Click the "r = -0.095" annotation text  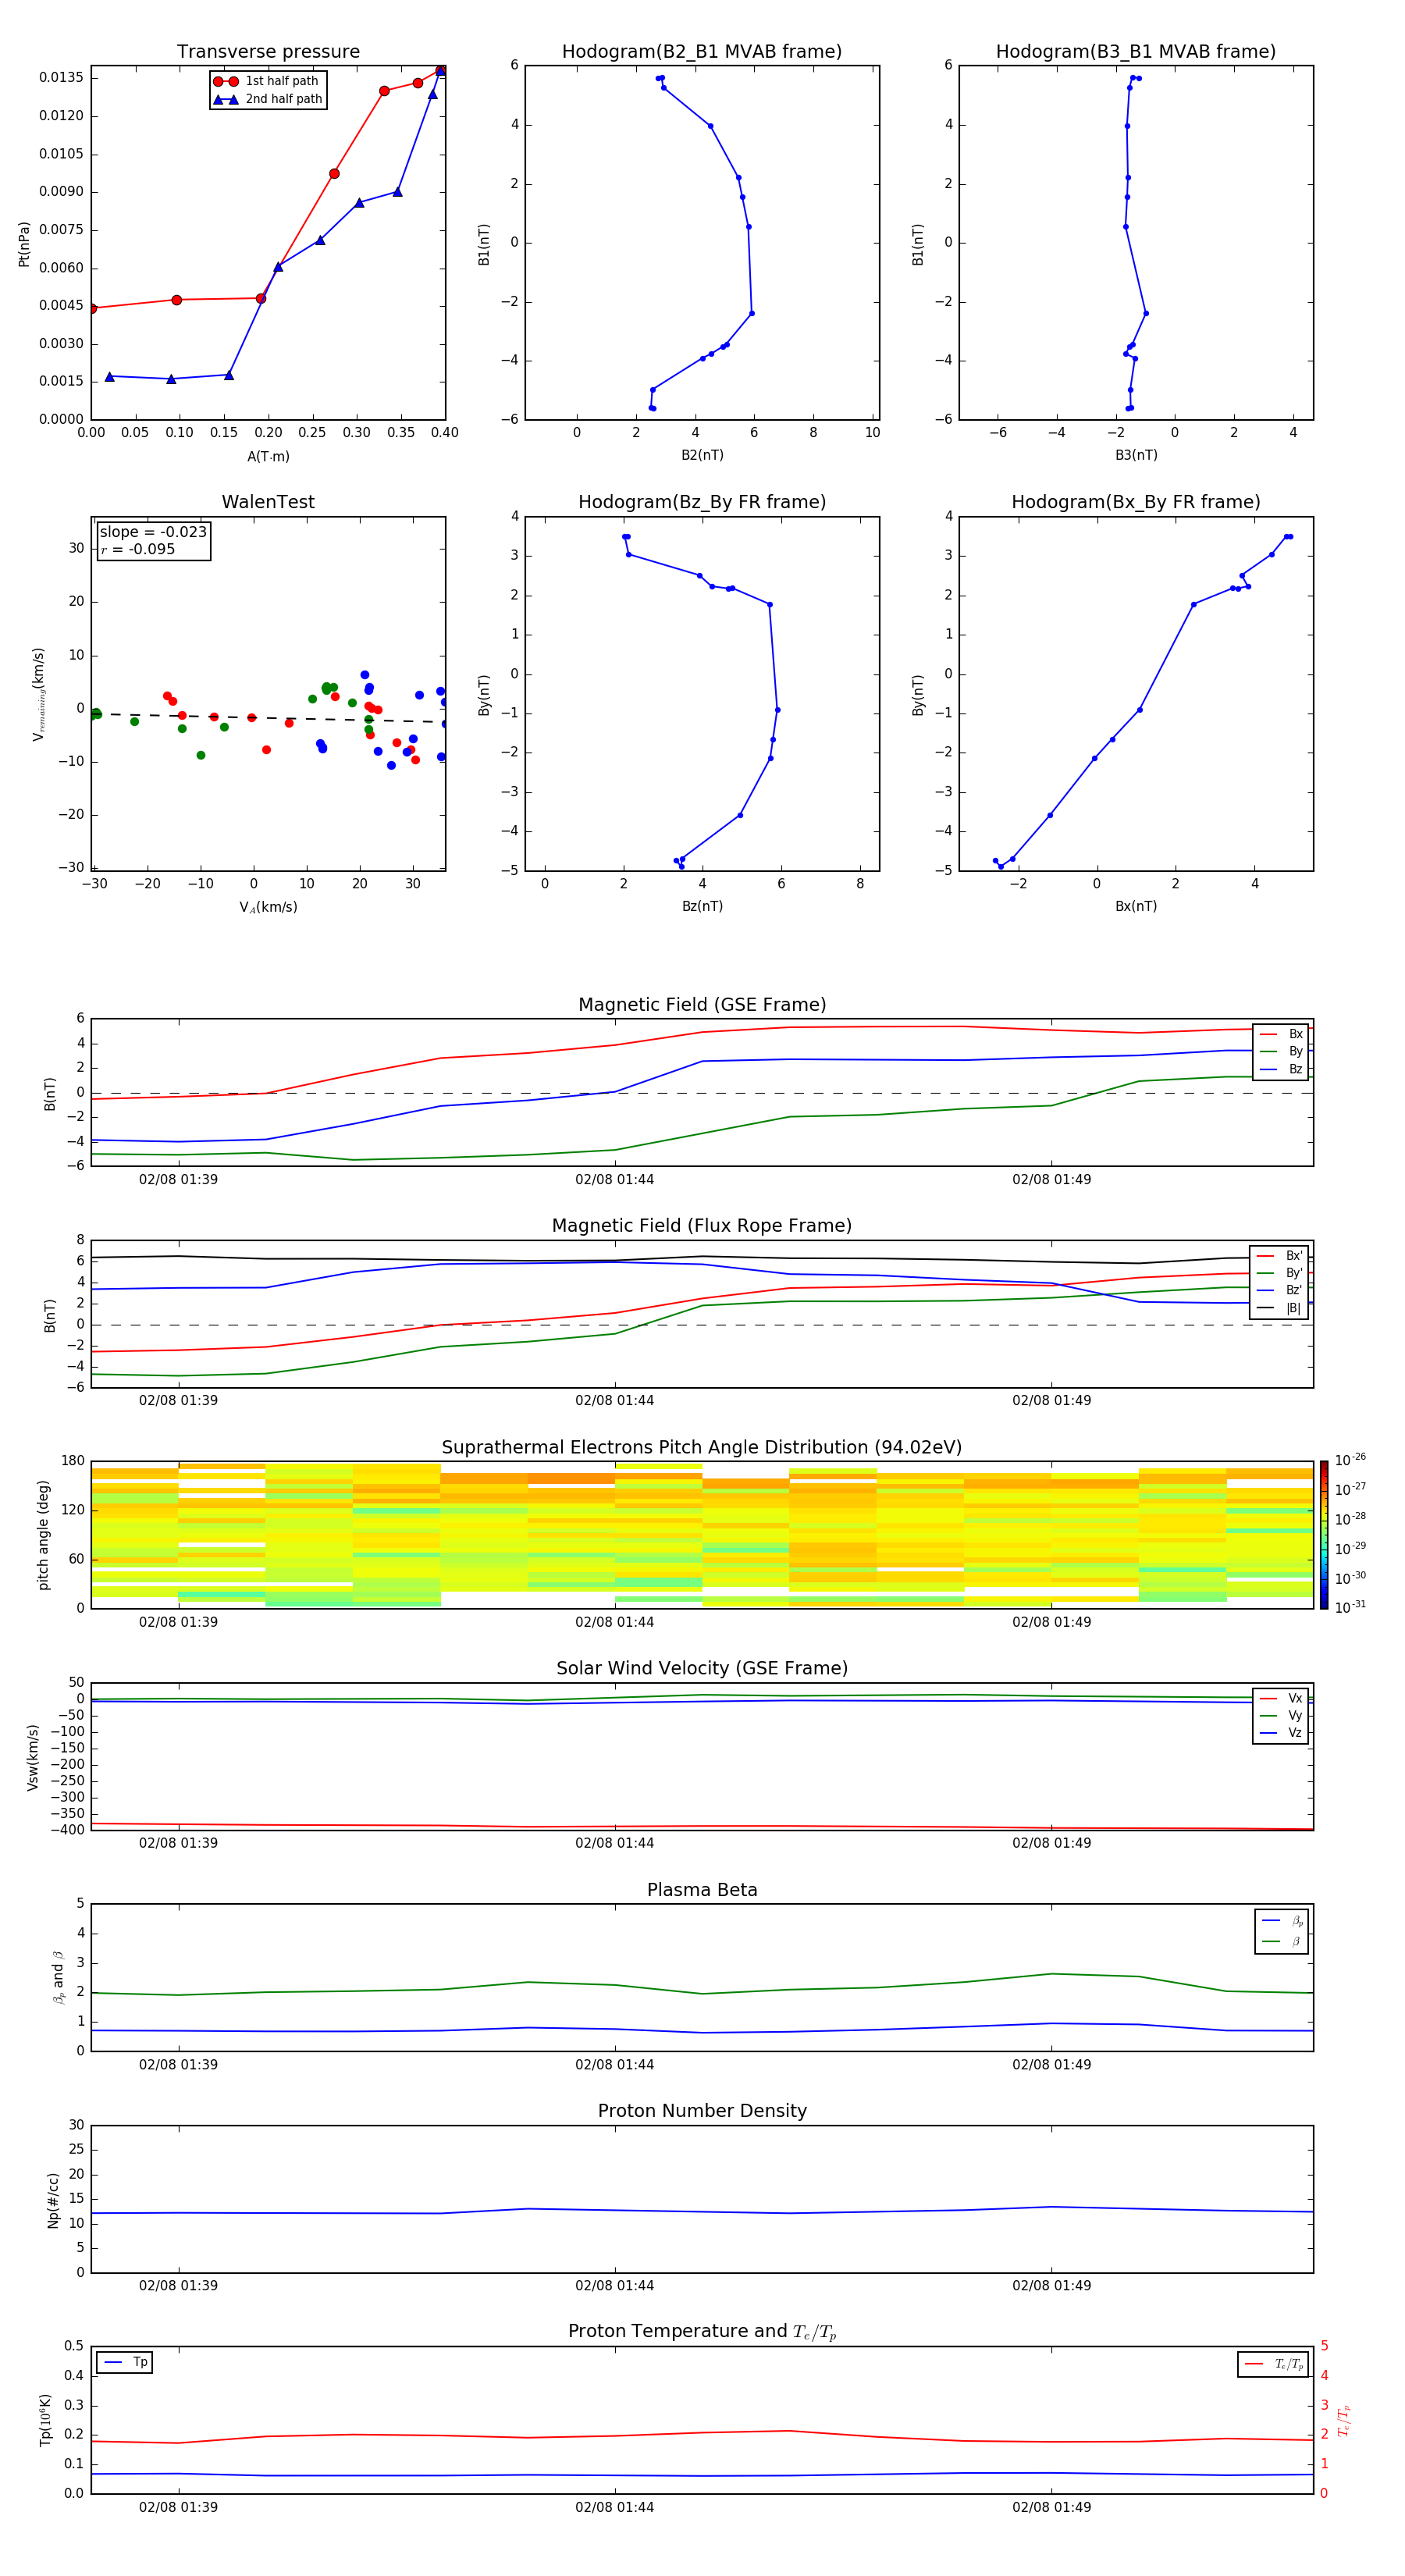(138, 549)
